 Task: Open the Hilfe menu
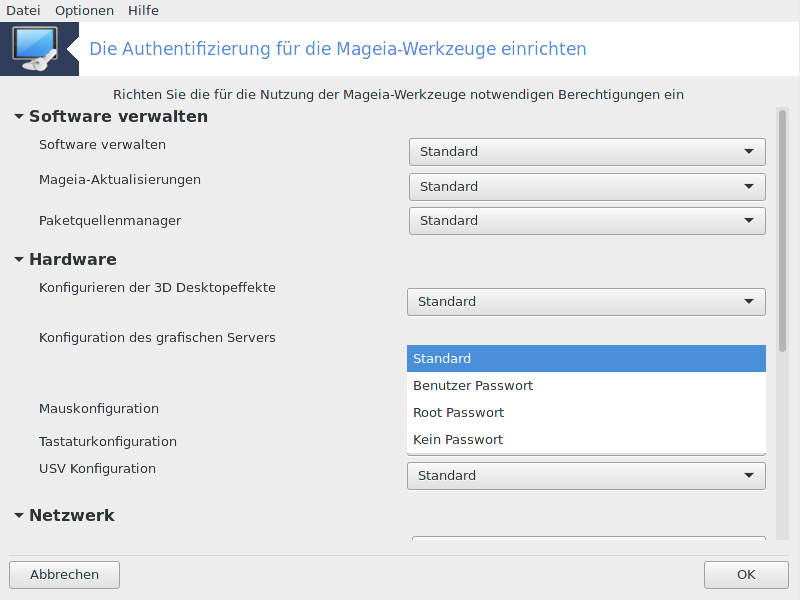point(143,10)
